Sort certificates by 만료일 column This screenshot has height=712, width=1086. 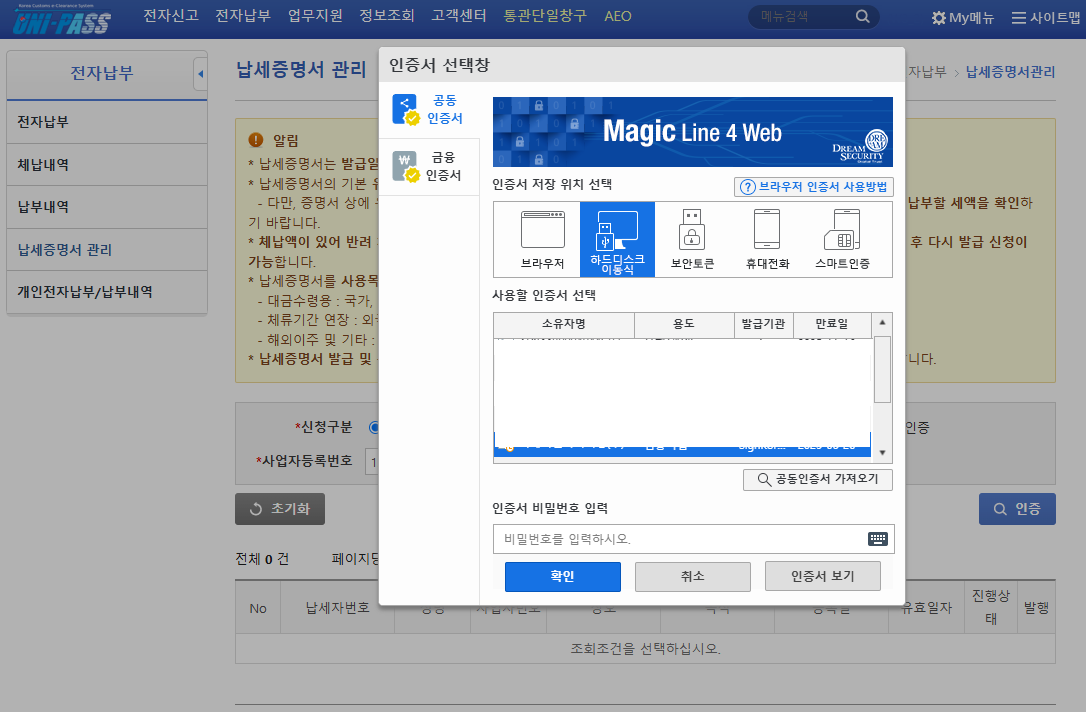click(x=832, y=324)
